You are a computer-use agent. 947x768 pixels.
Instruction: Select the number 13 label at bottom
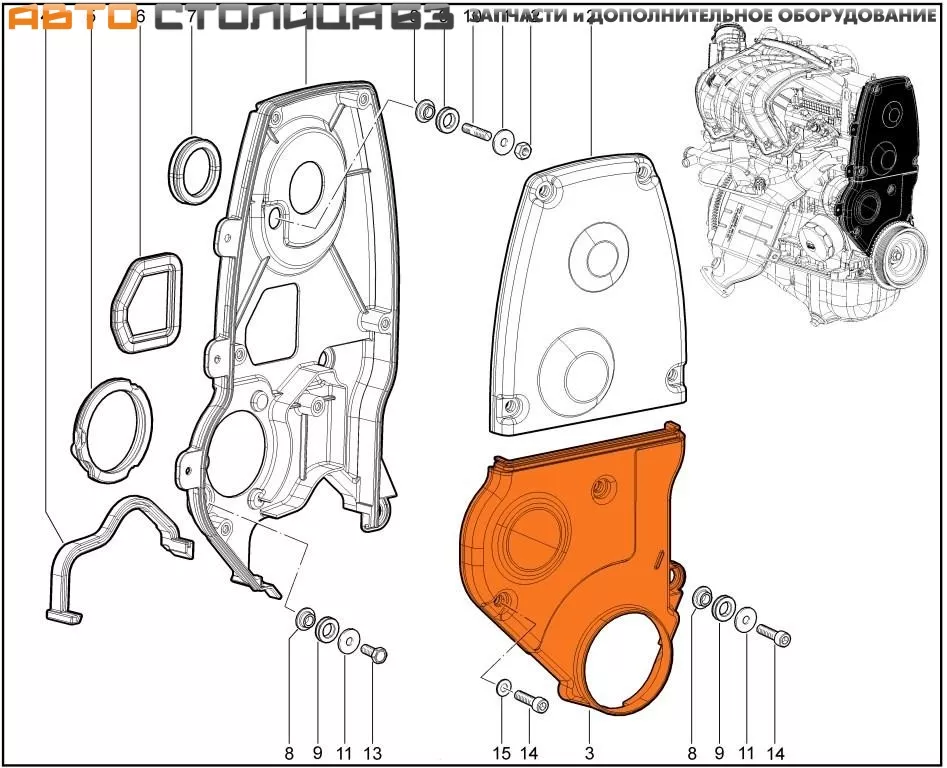point(373,752)
